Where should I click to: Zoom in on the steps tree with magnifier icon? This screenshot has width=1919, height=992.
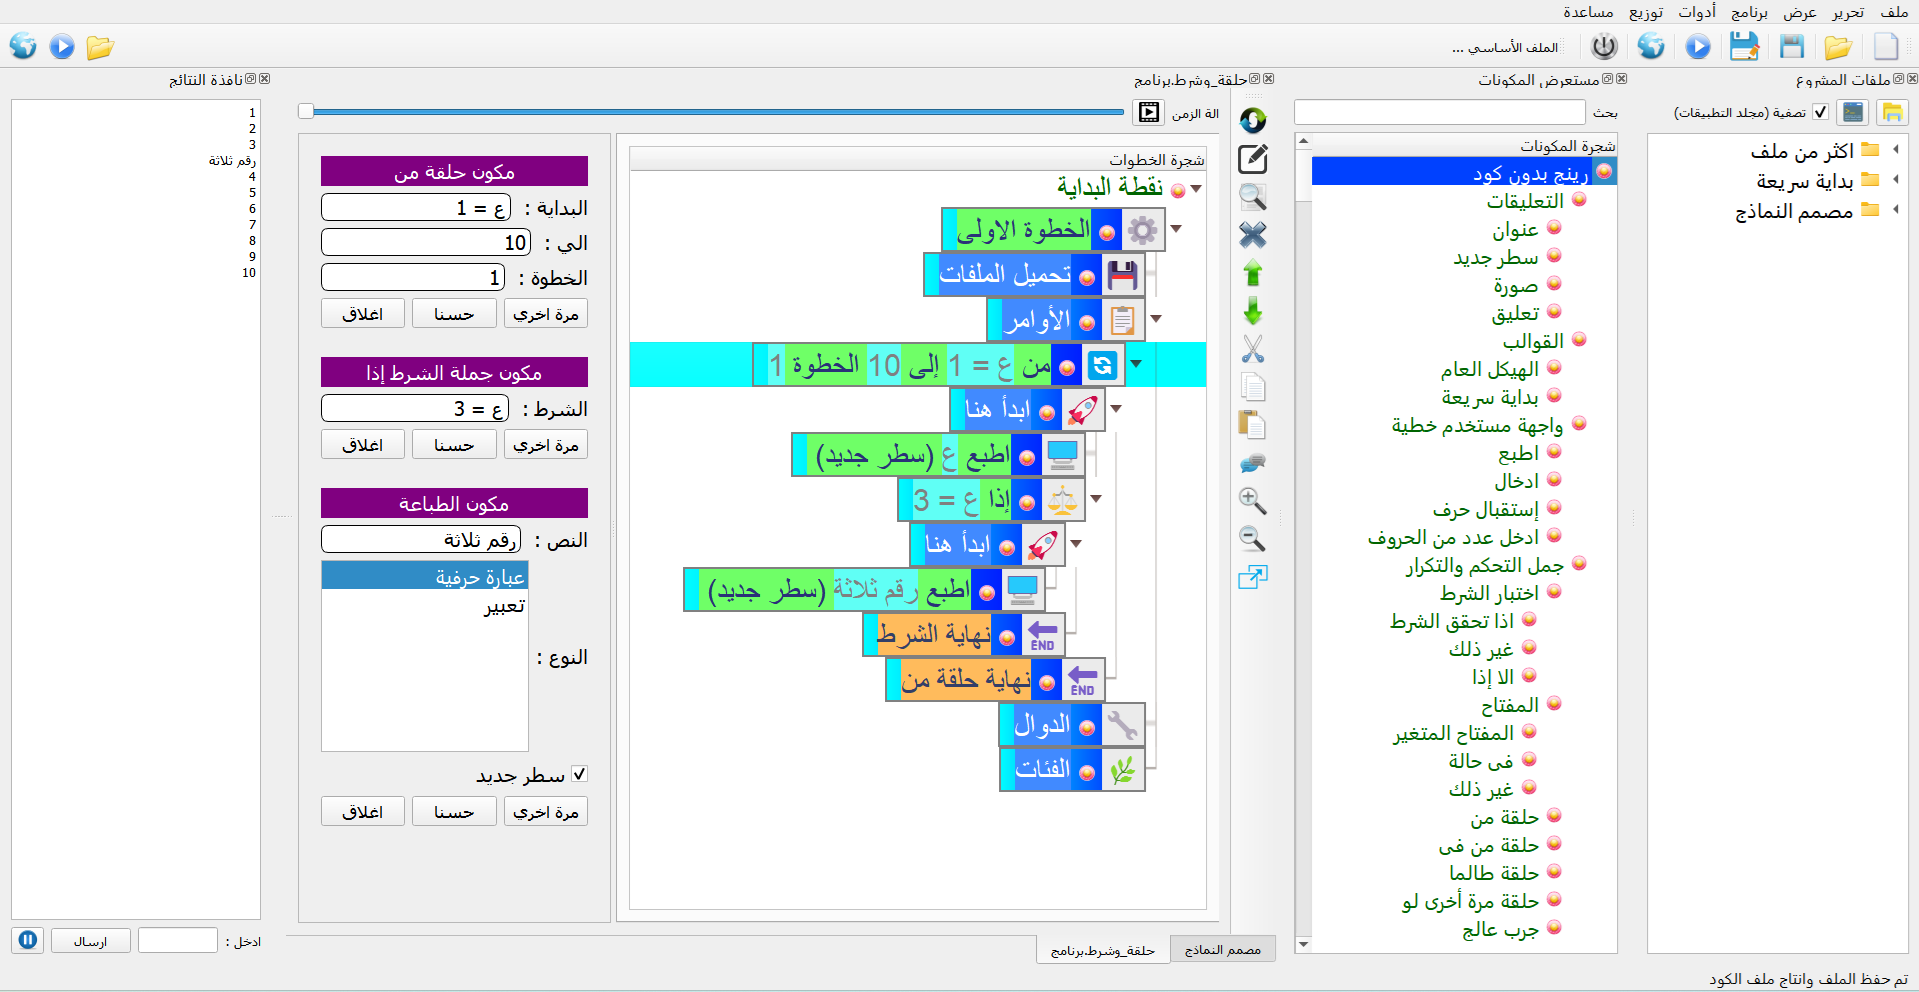pos(1252,501)
